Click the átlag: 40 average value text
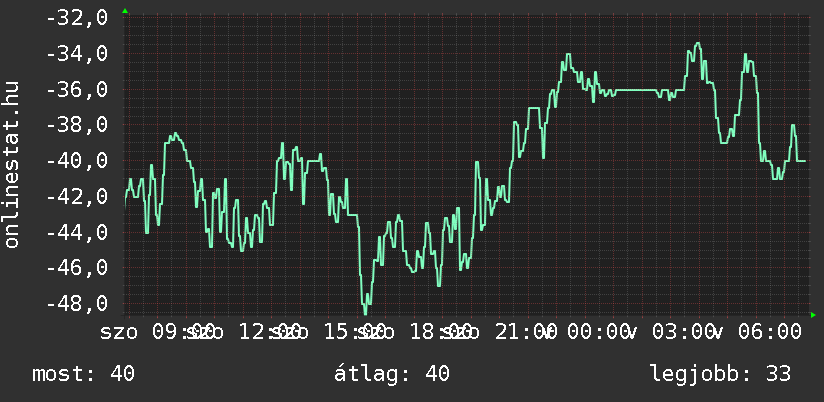 pos(392,374)
